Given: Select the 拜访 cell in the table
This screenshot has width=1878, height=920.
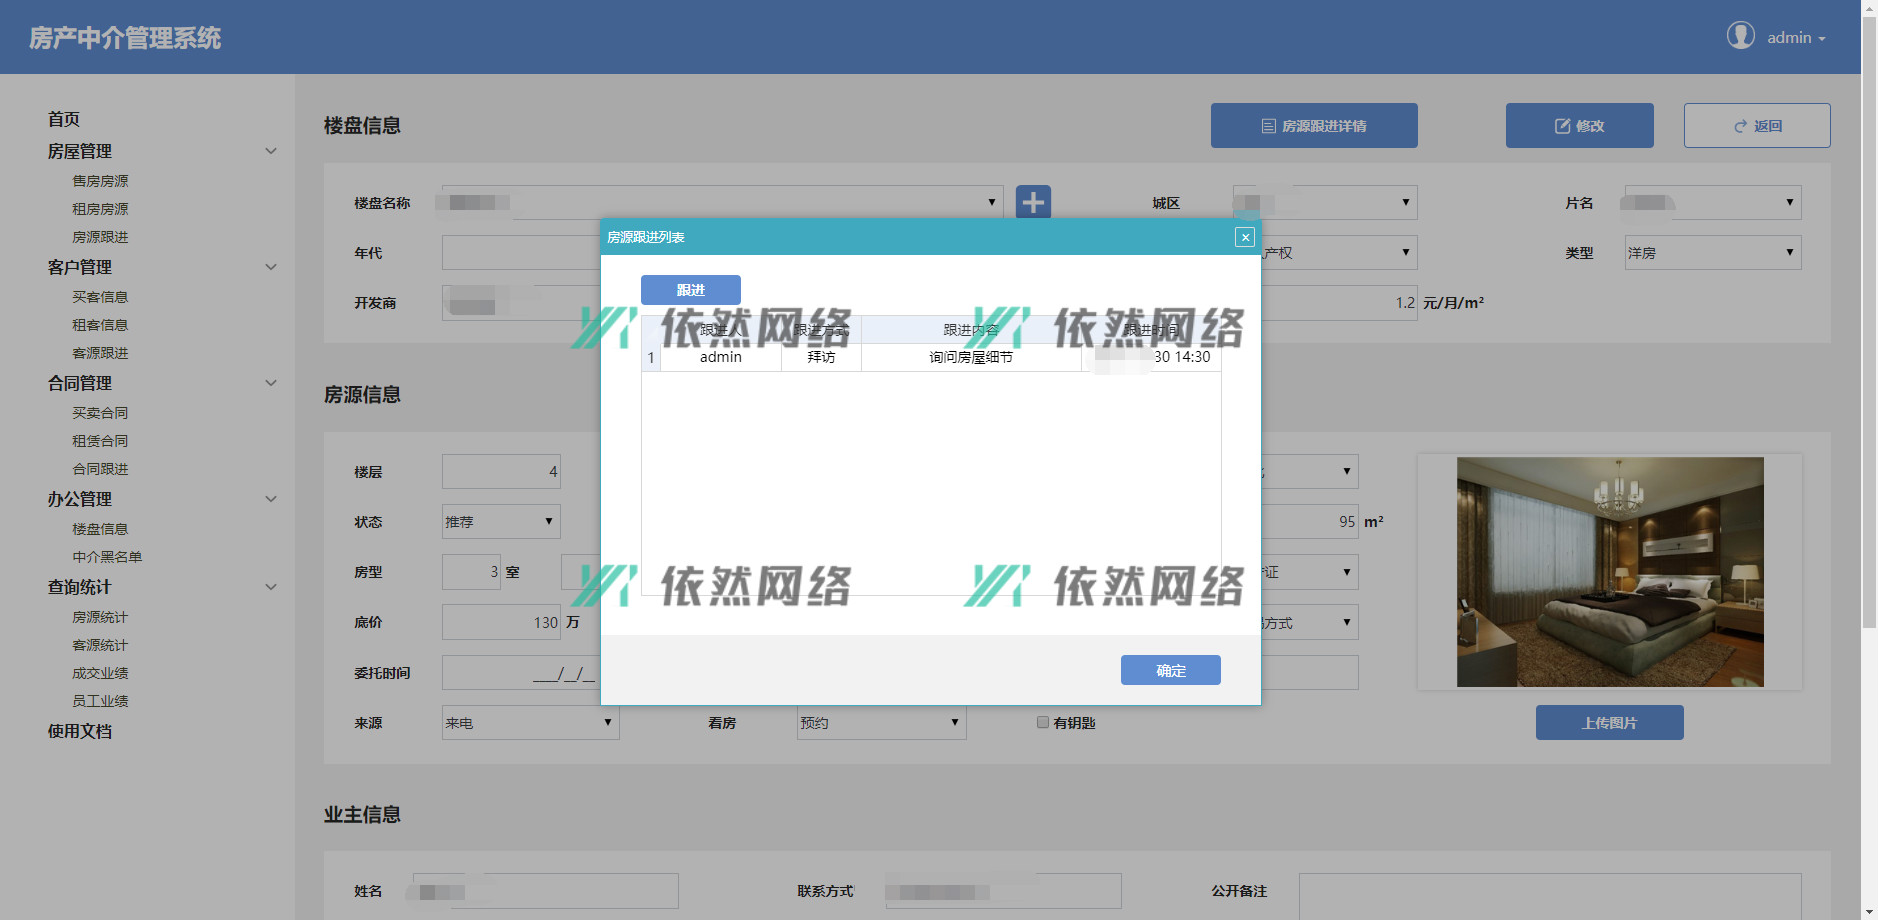Looking at the screenshot, I should coord(821,357).
